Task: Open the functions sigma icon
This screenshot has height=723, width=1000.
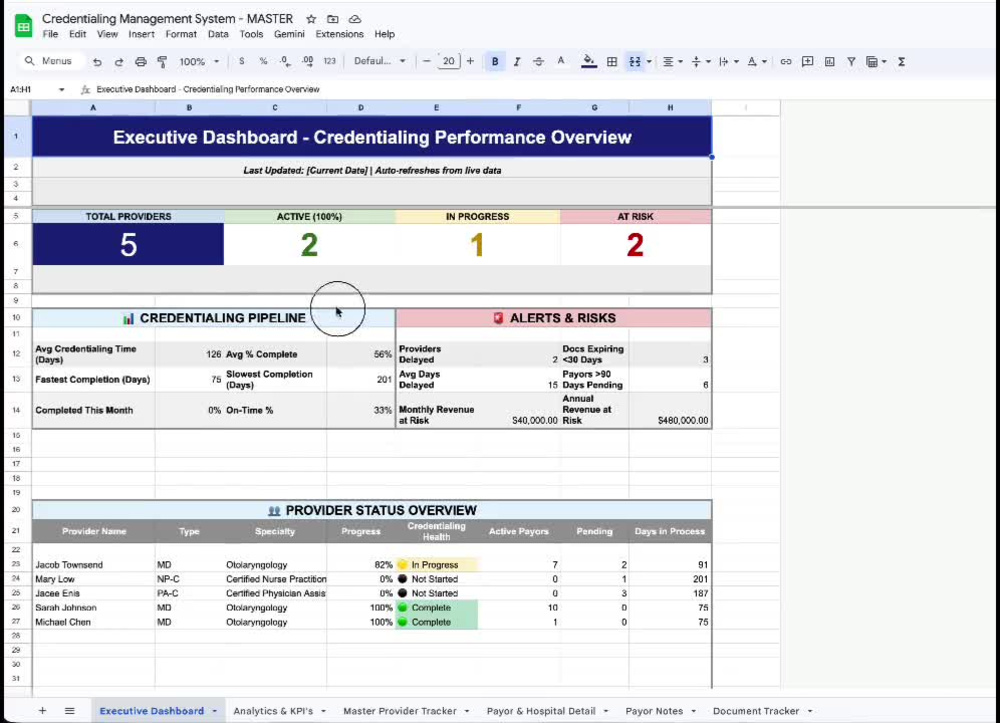Action: point(901,62)
